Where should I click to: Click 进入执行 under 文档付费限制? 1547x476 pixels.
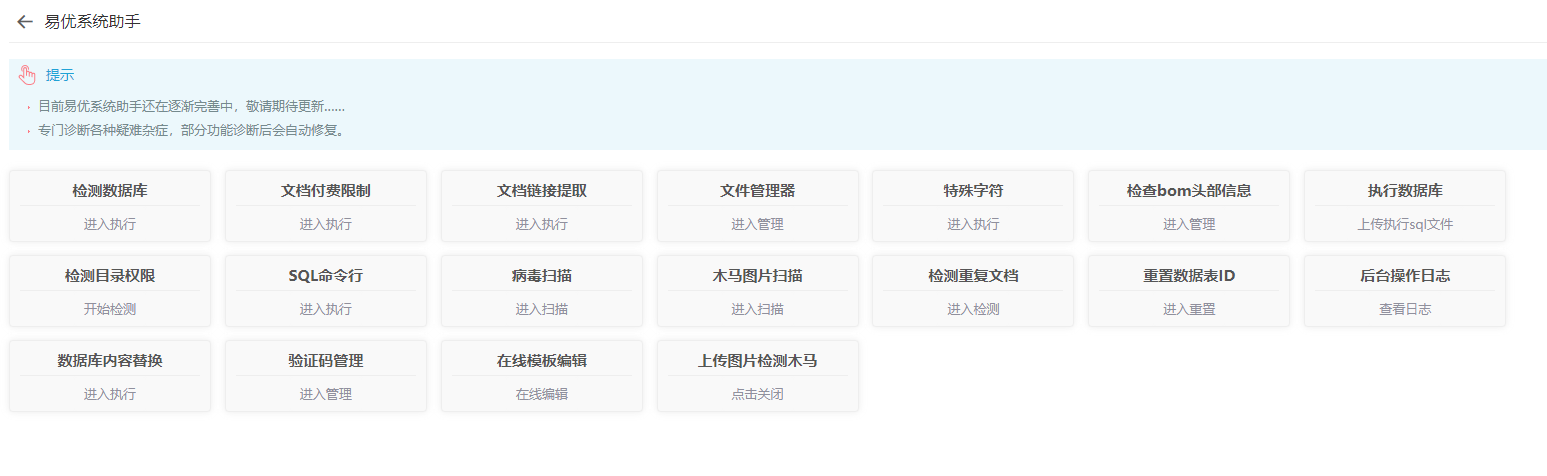[x=325, y=224]
